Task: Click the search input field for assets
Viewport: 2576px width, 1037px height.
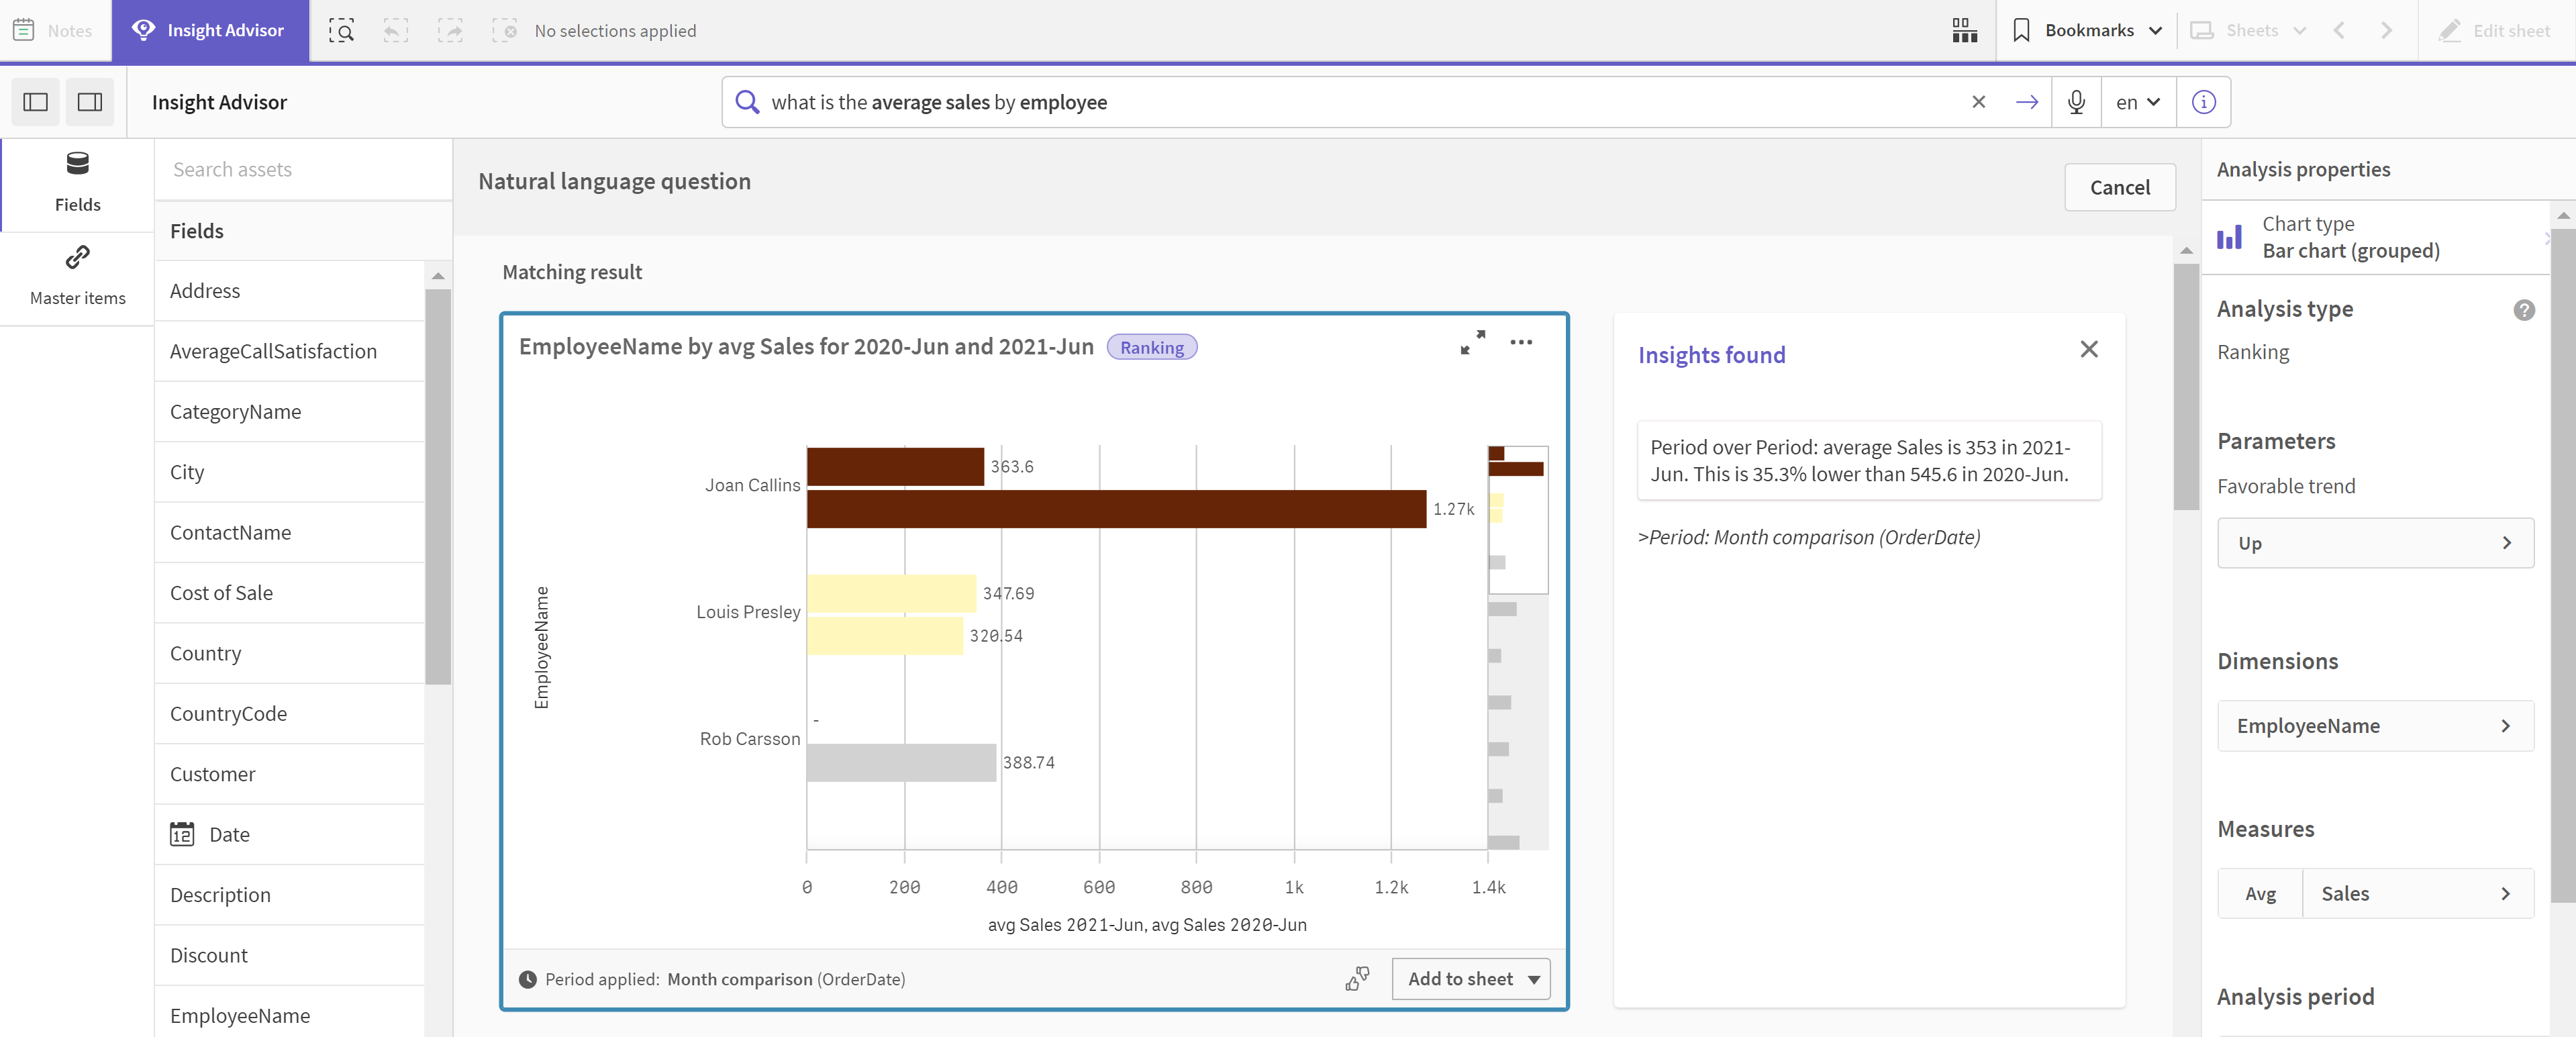Action: tap(302, 168)
